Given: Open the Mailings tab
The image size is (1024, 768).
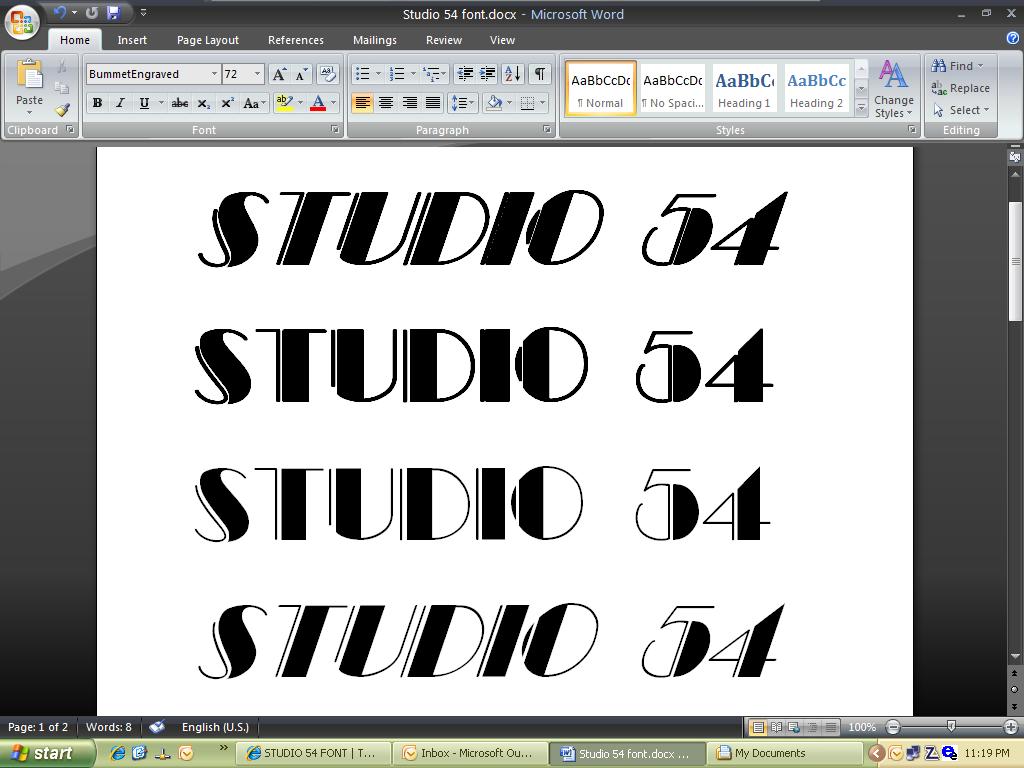Looking at the screenshot, I should (374, 40).
